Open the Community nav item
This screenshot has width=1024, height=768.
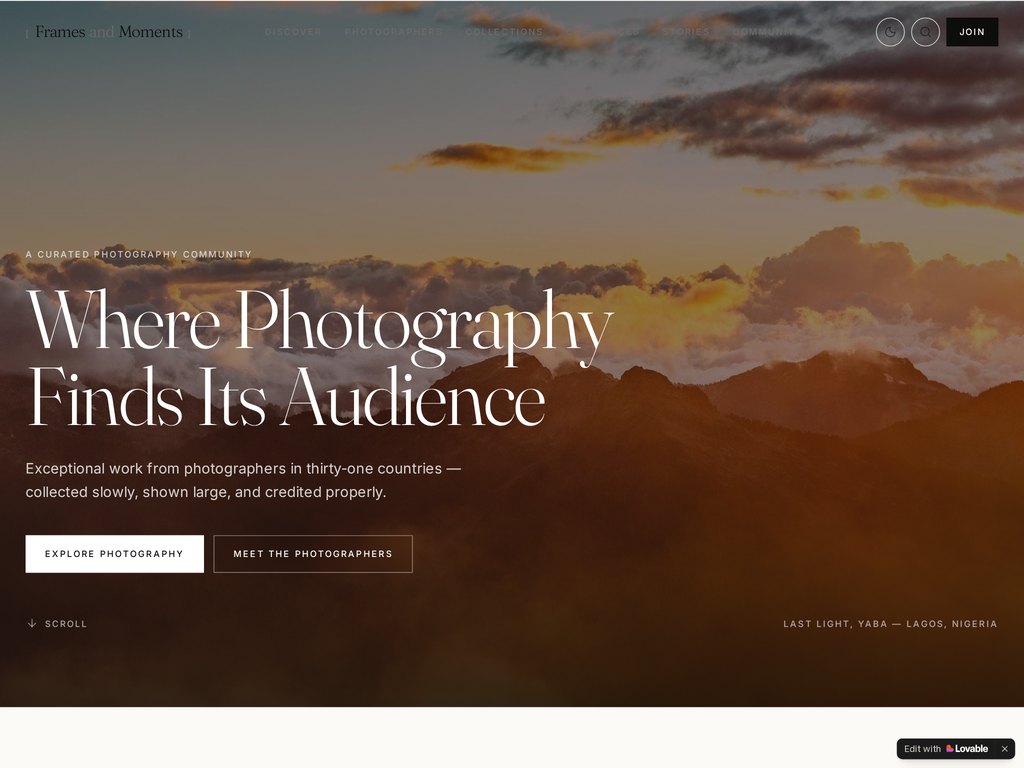765,32
